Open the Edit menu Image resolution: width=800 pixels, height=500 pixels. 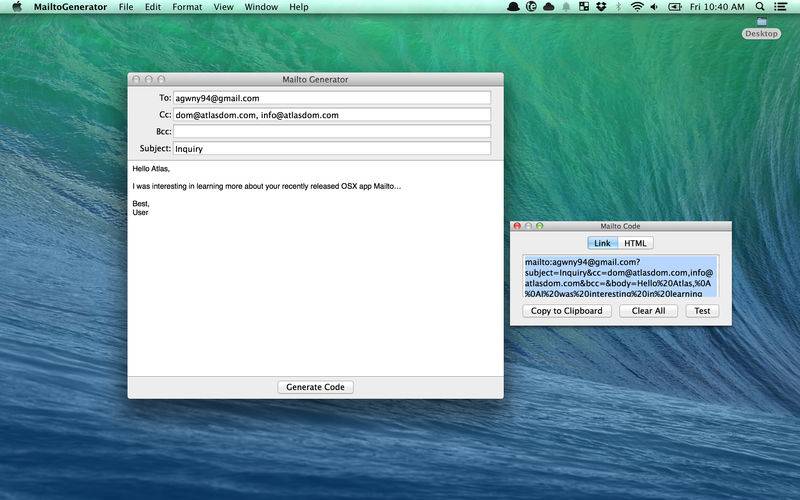pyautogui.click(x=153, y=7)
